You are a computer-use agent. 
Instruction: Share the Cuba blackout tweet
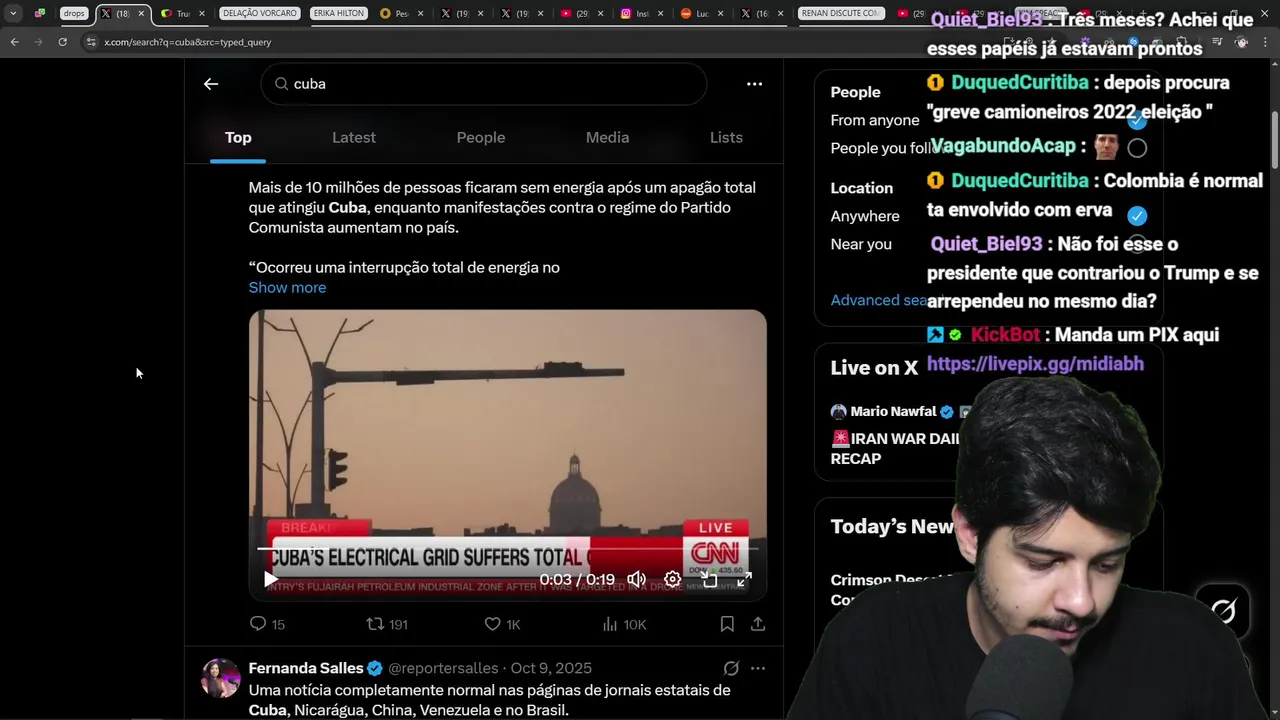758,624
